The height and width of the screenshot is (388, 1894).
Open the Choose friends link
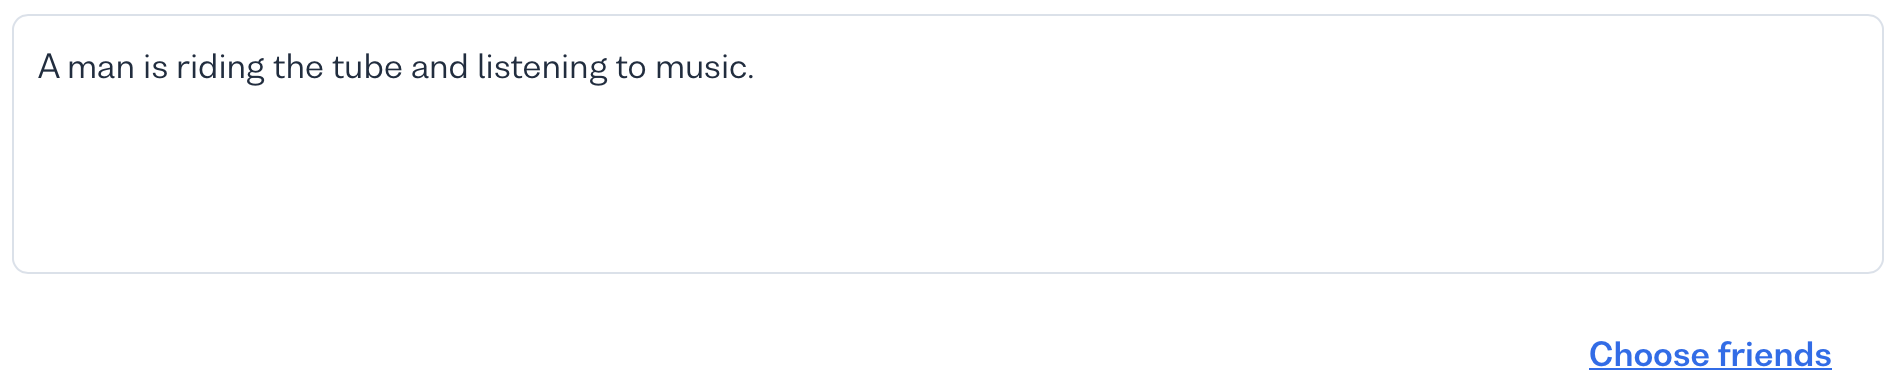click(x=1709, y=354)
